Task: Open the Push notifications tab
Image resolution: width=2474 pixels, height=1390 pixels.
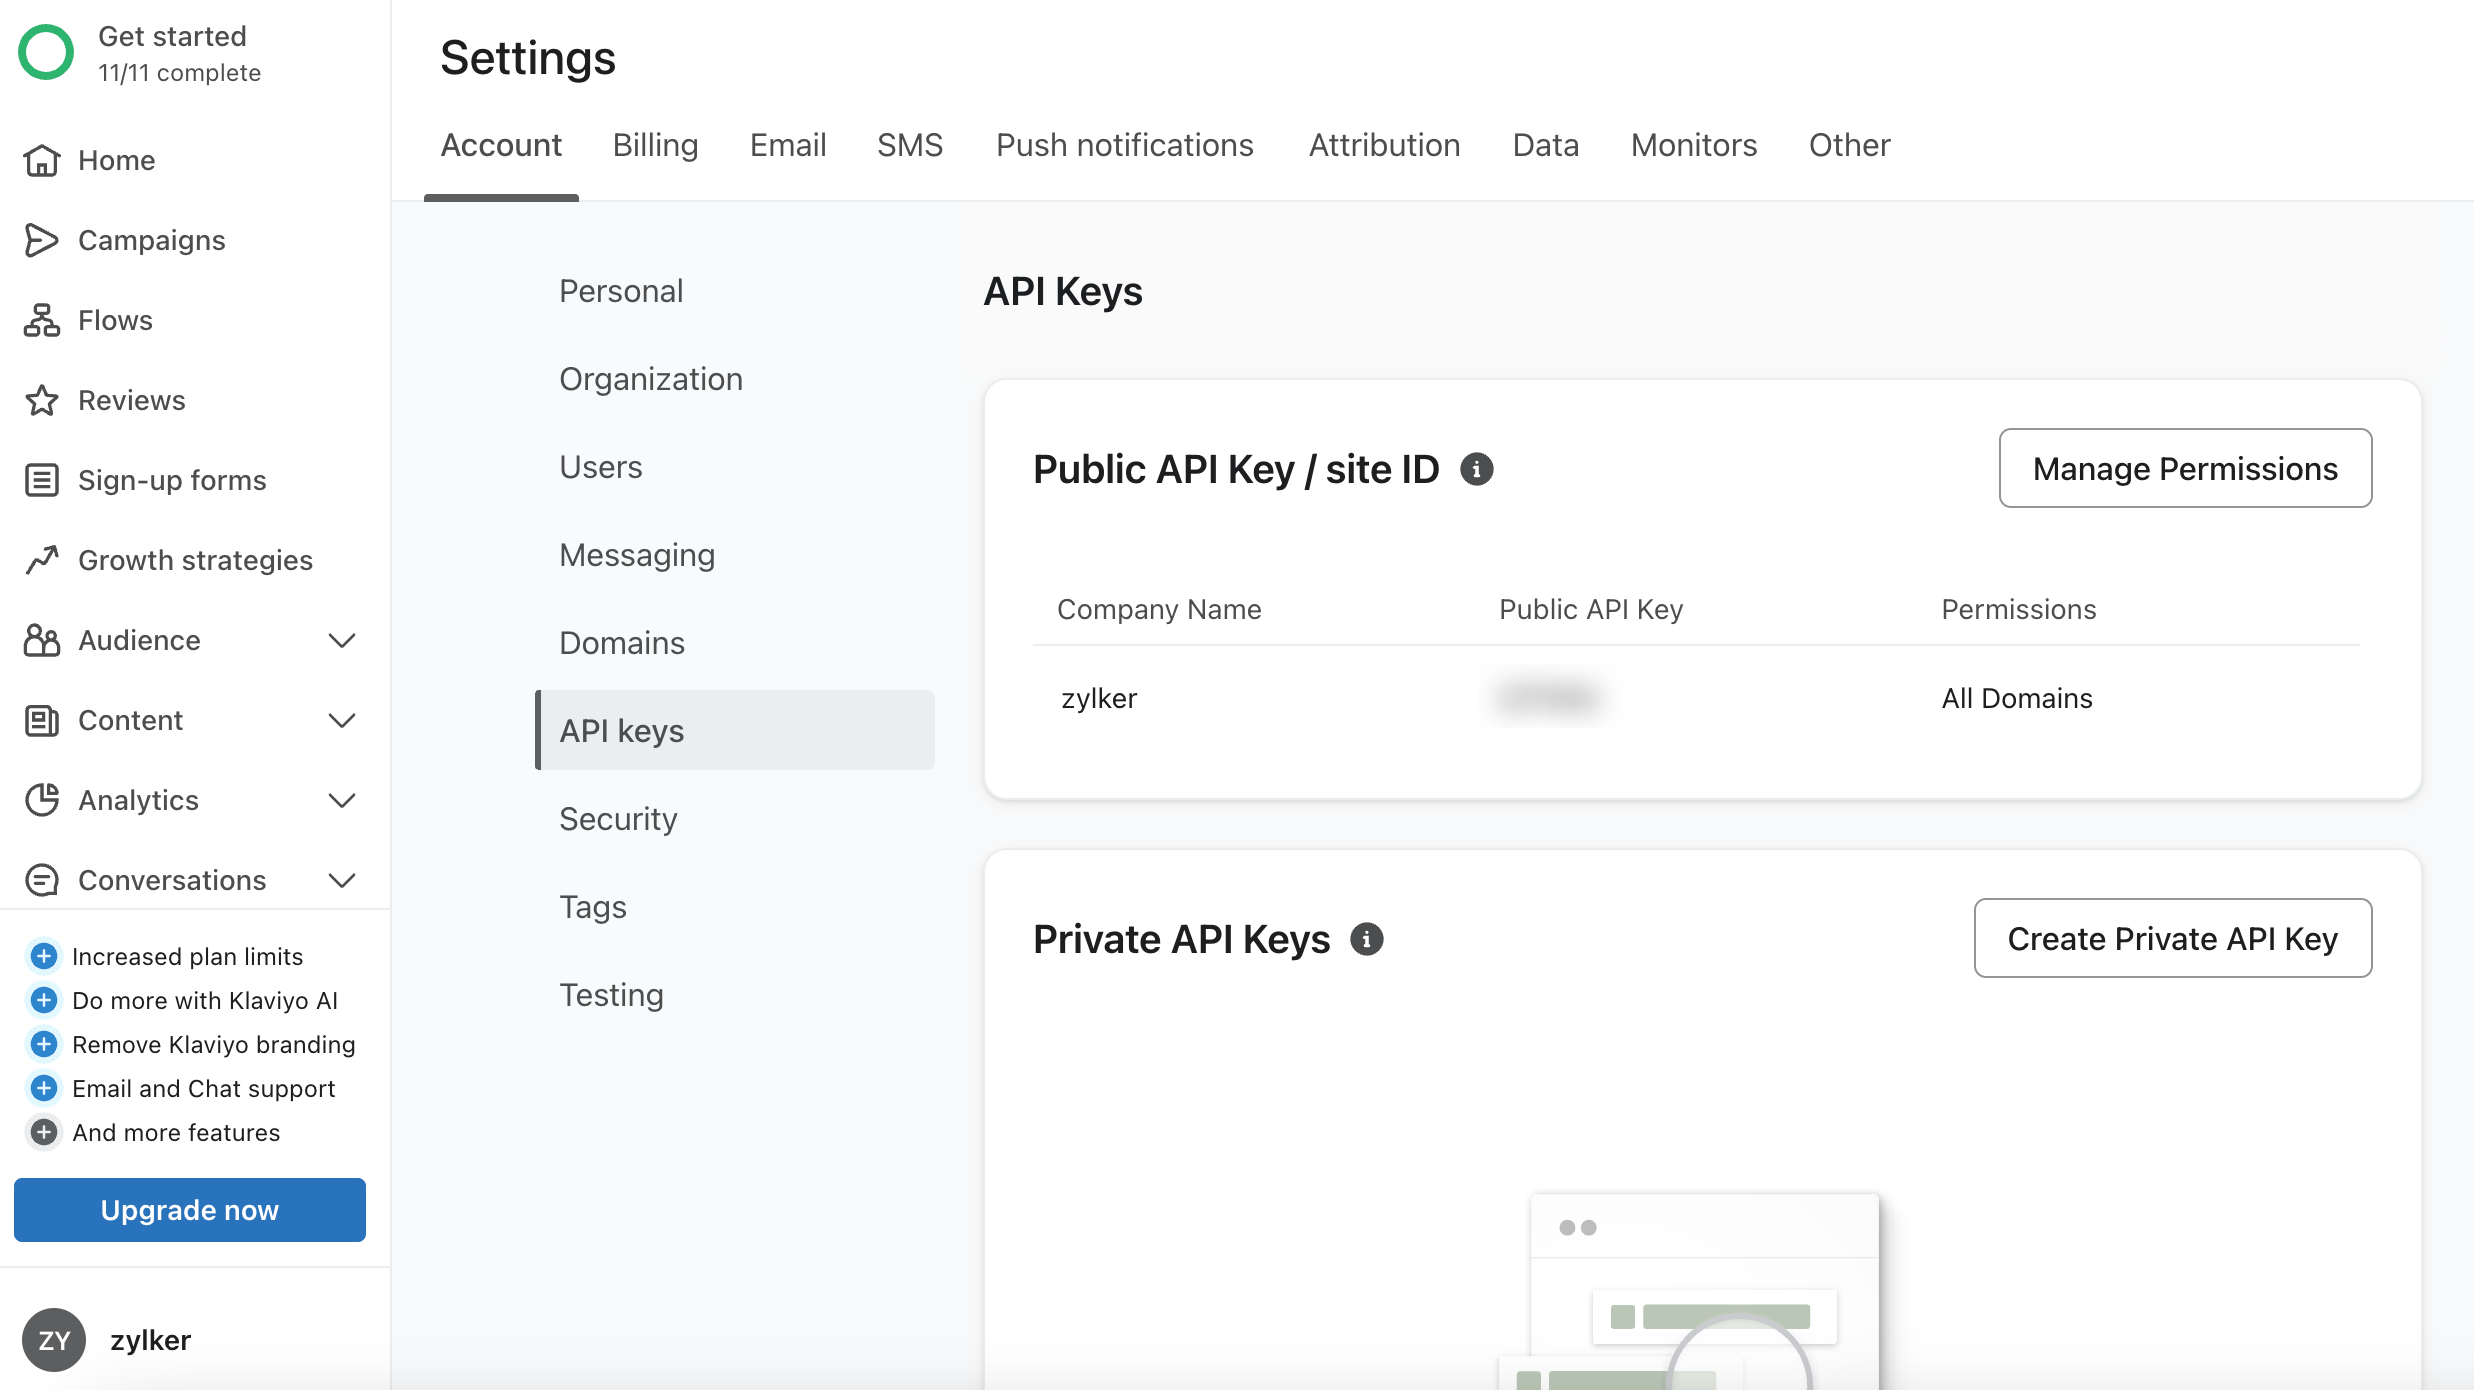Action: pyautogui.click(x=1124, y=145)
